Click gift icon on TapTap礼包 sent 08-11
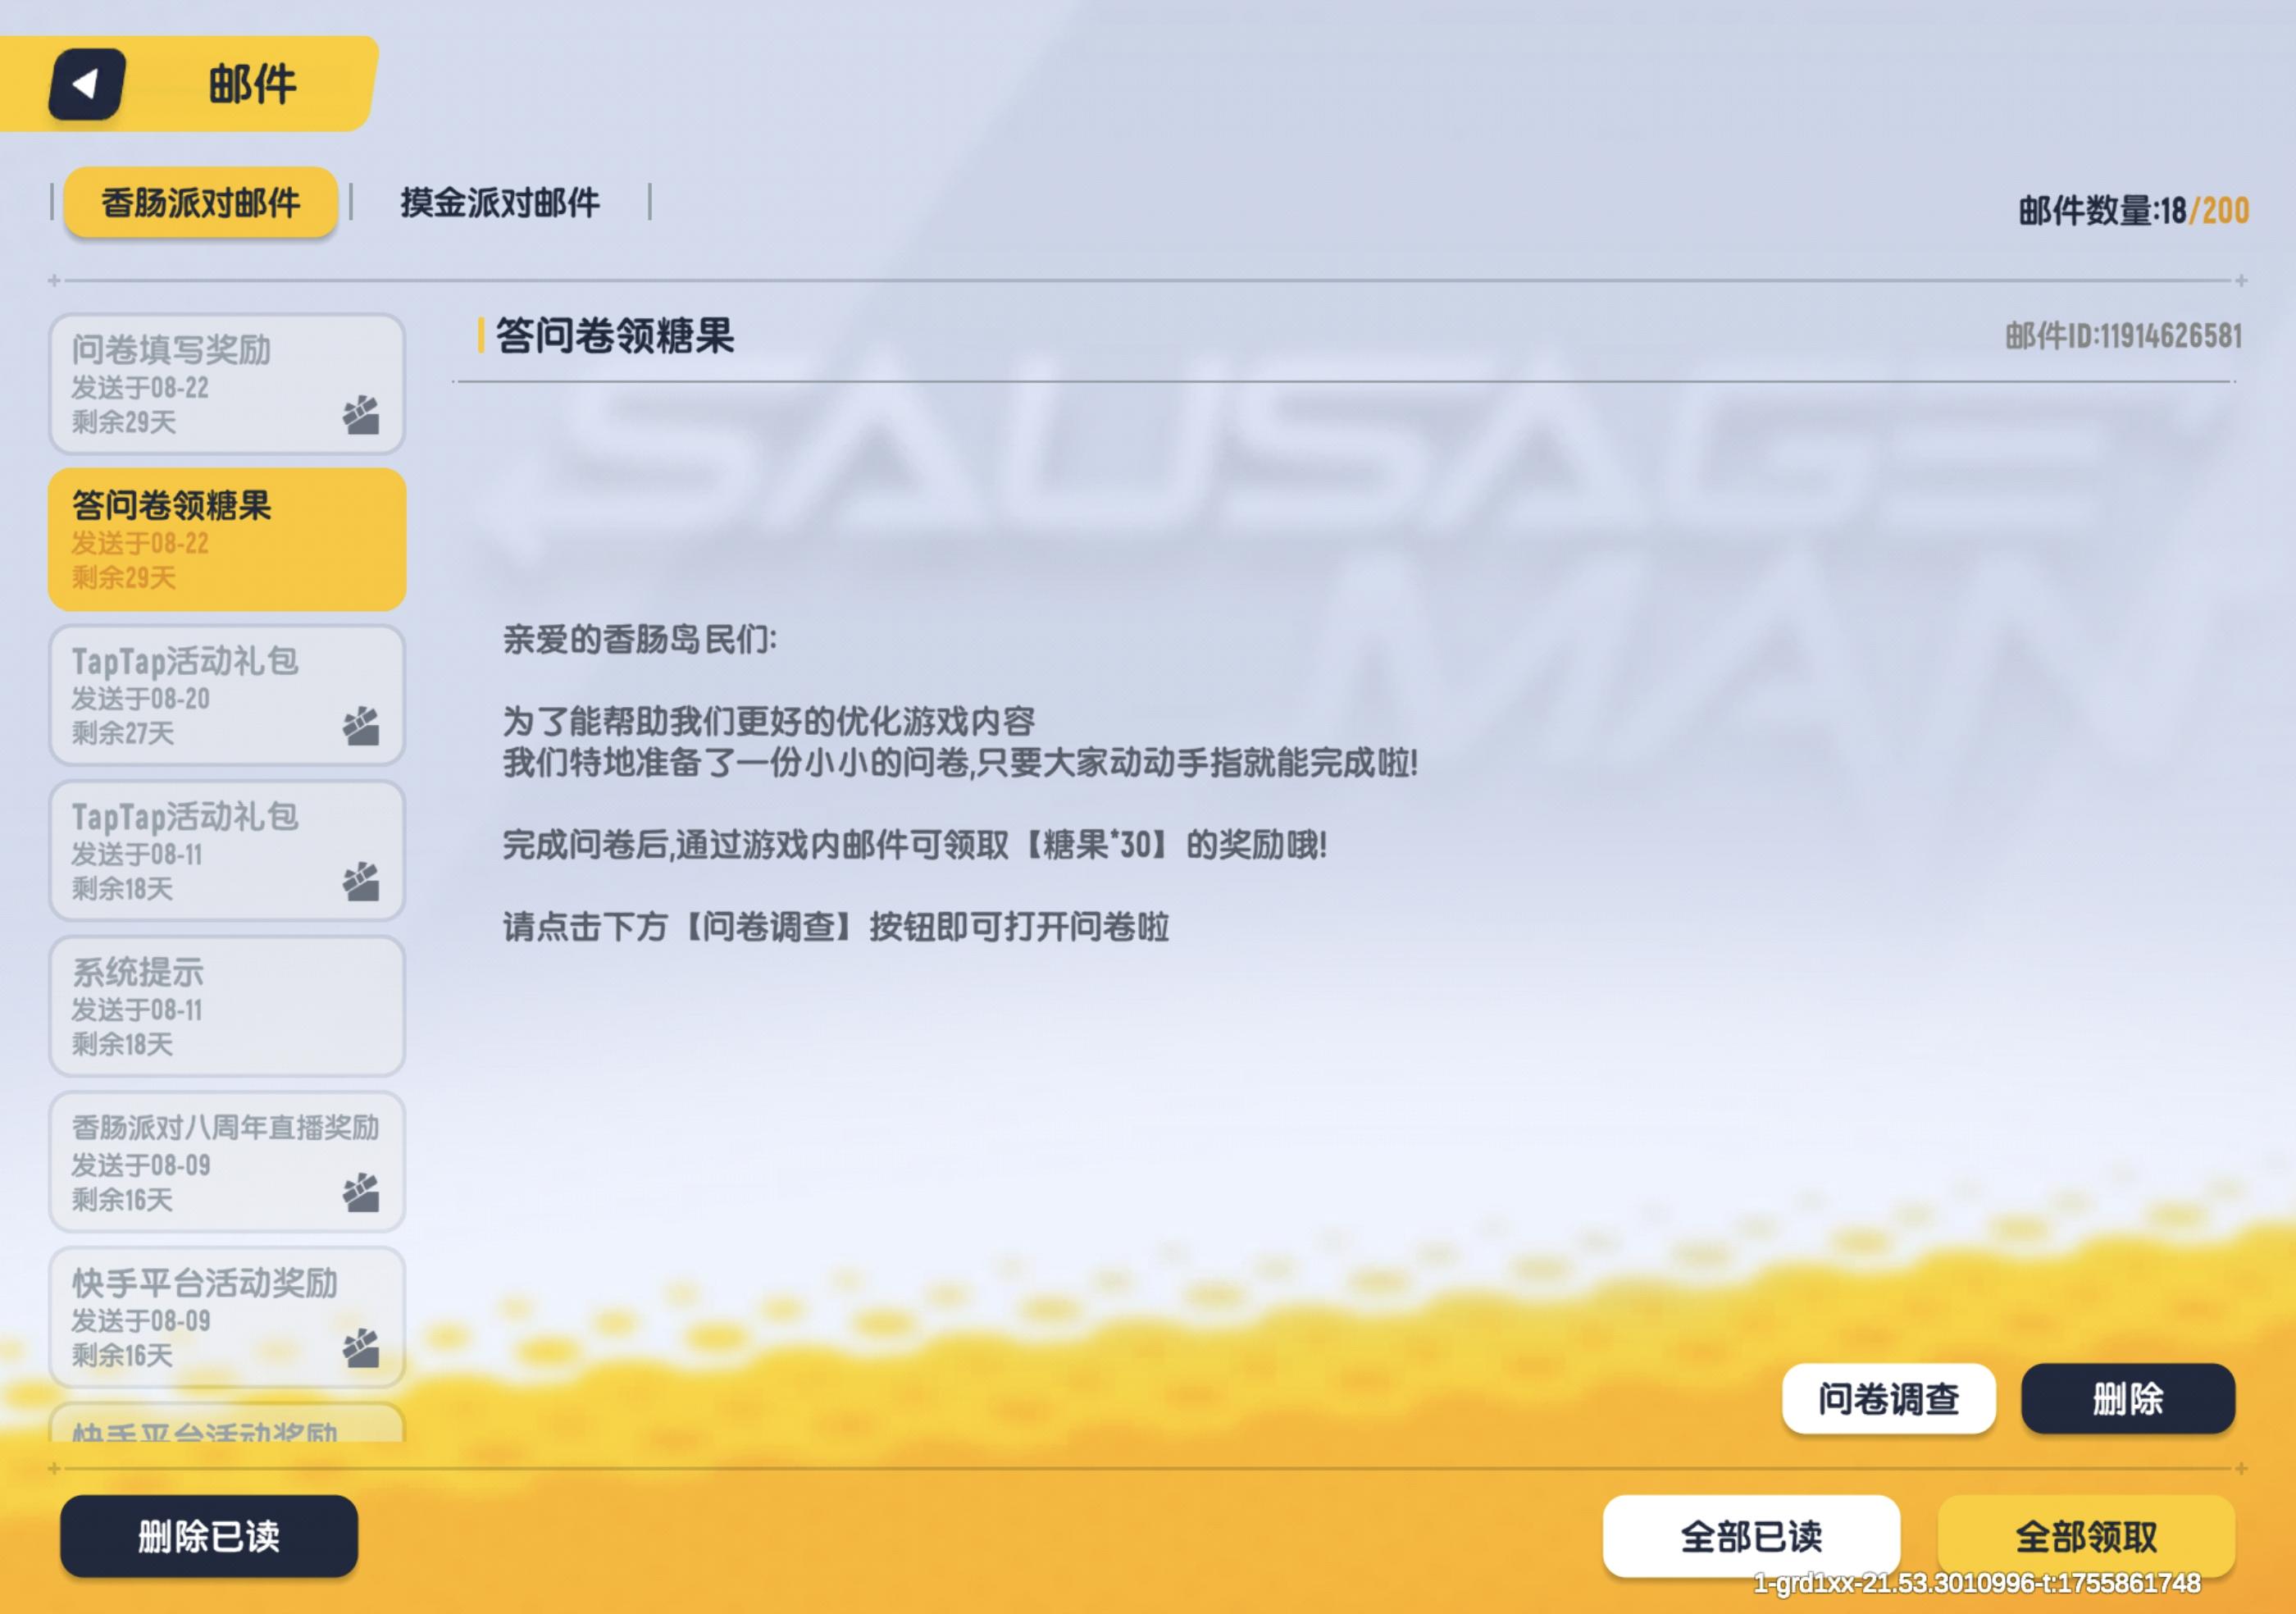Screen dimensions: 2296x1614 pos(361,881)
